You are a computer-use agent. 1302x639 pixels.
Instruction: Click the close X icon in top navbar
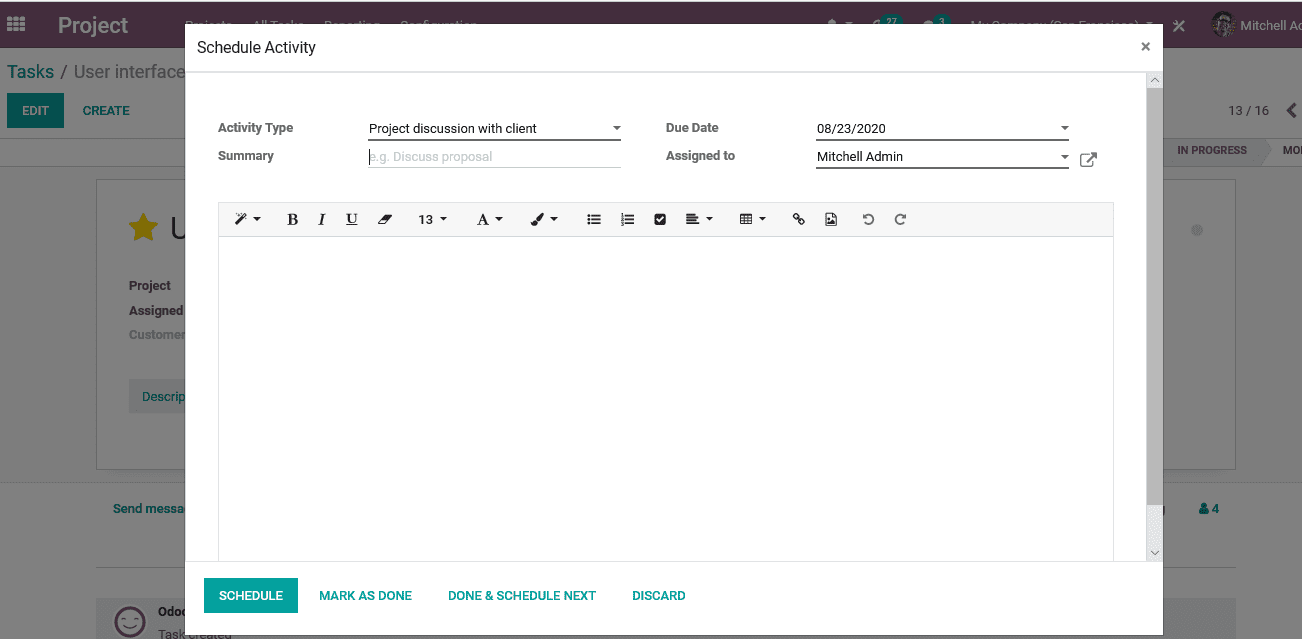tap(1179, 26)
